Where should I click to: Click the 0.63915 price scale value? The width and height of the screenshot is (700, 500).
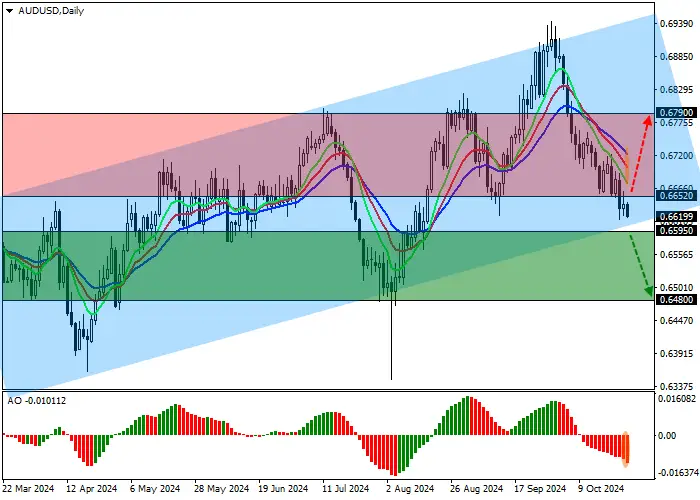(676, 353)
